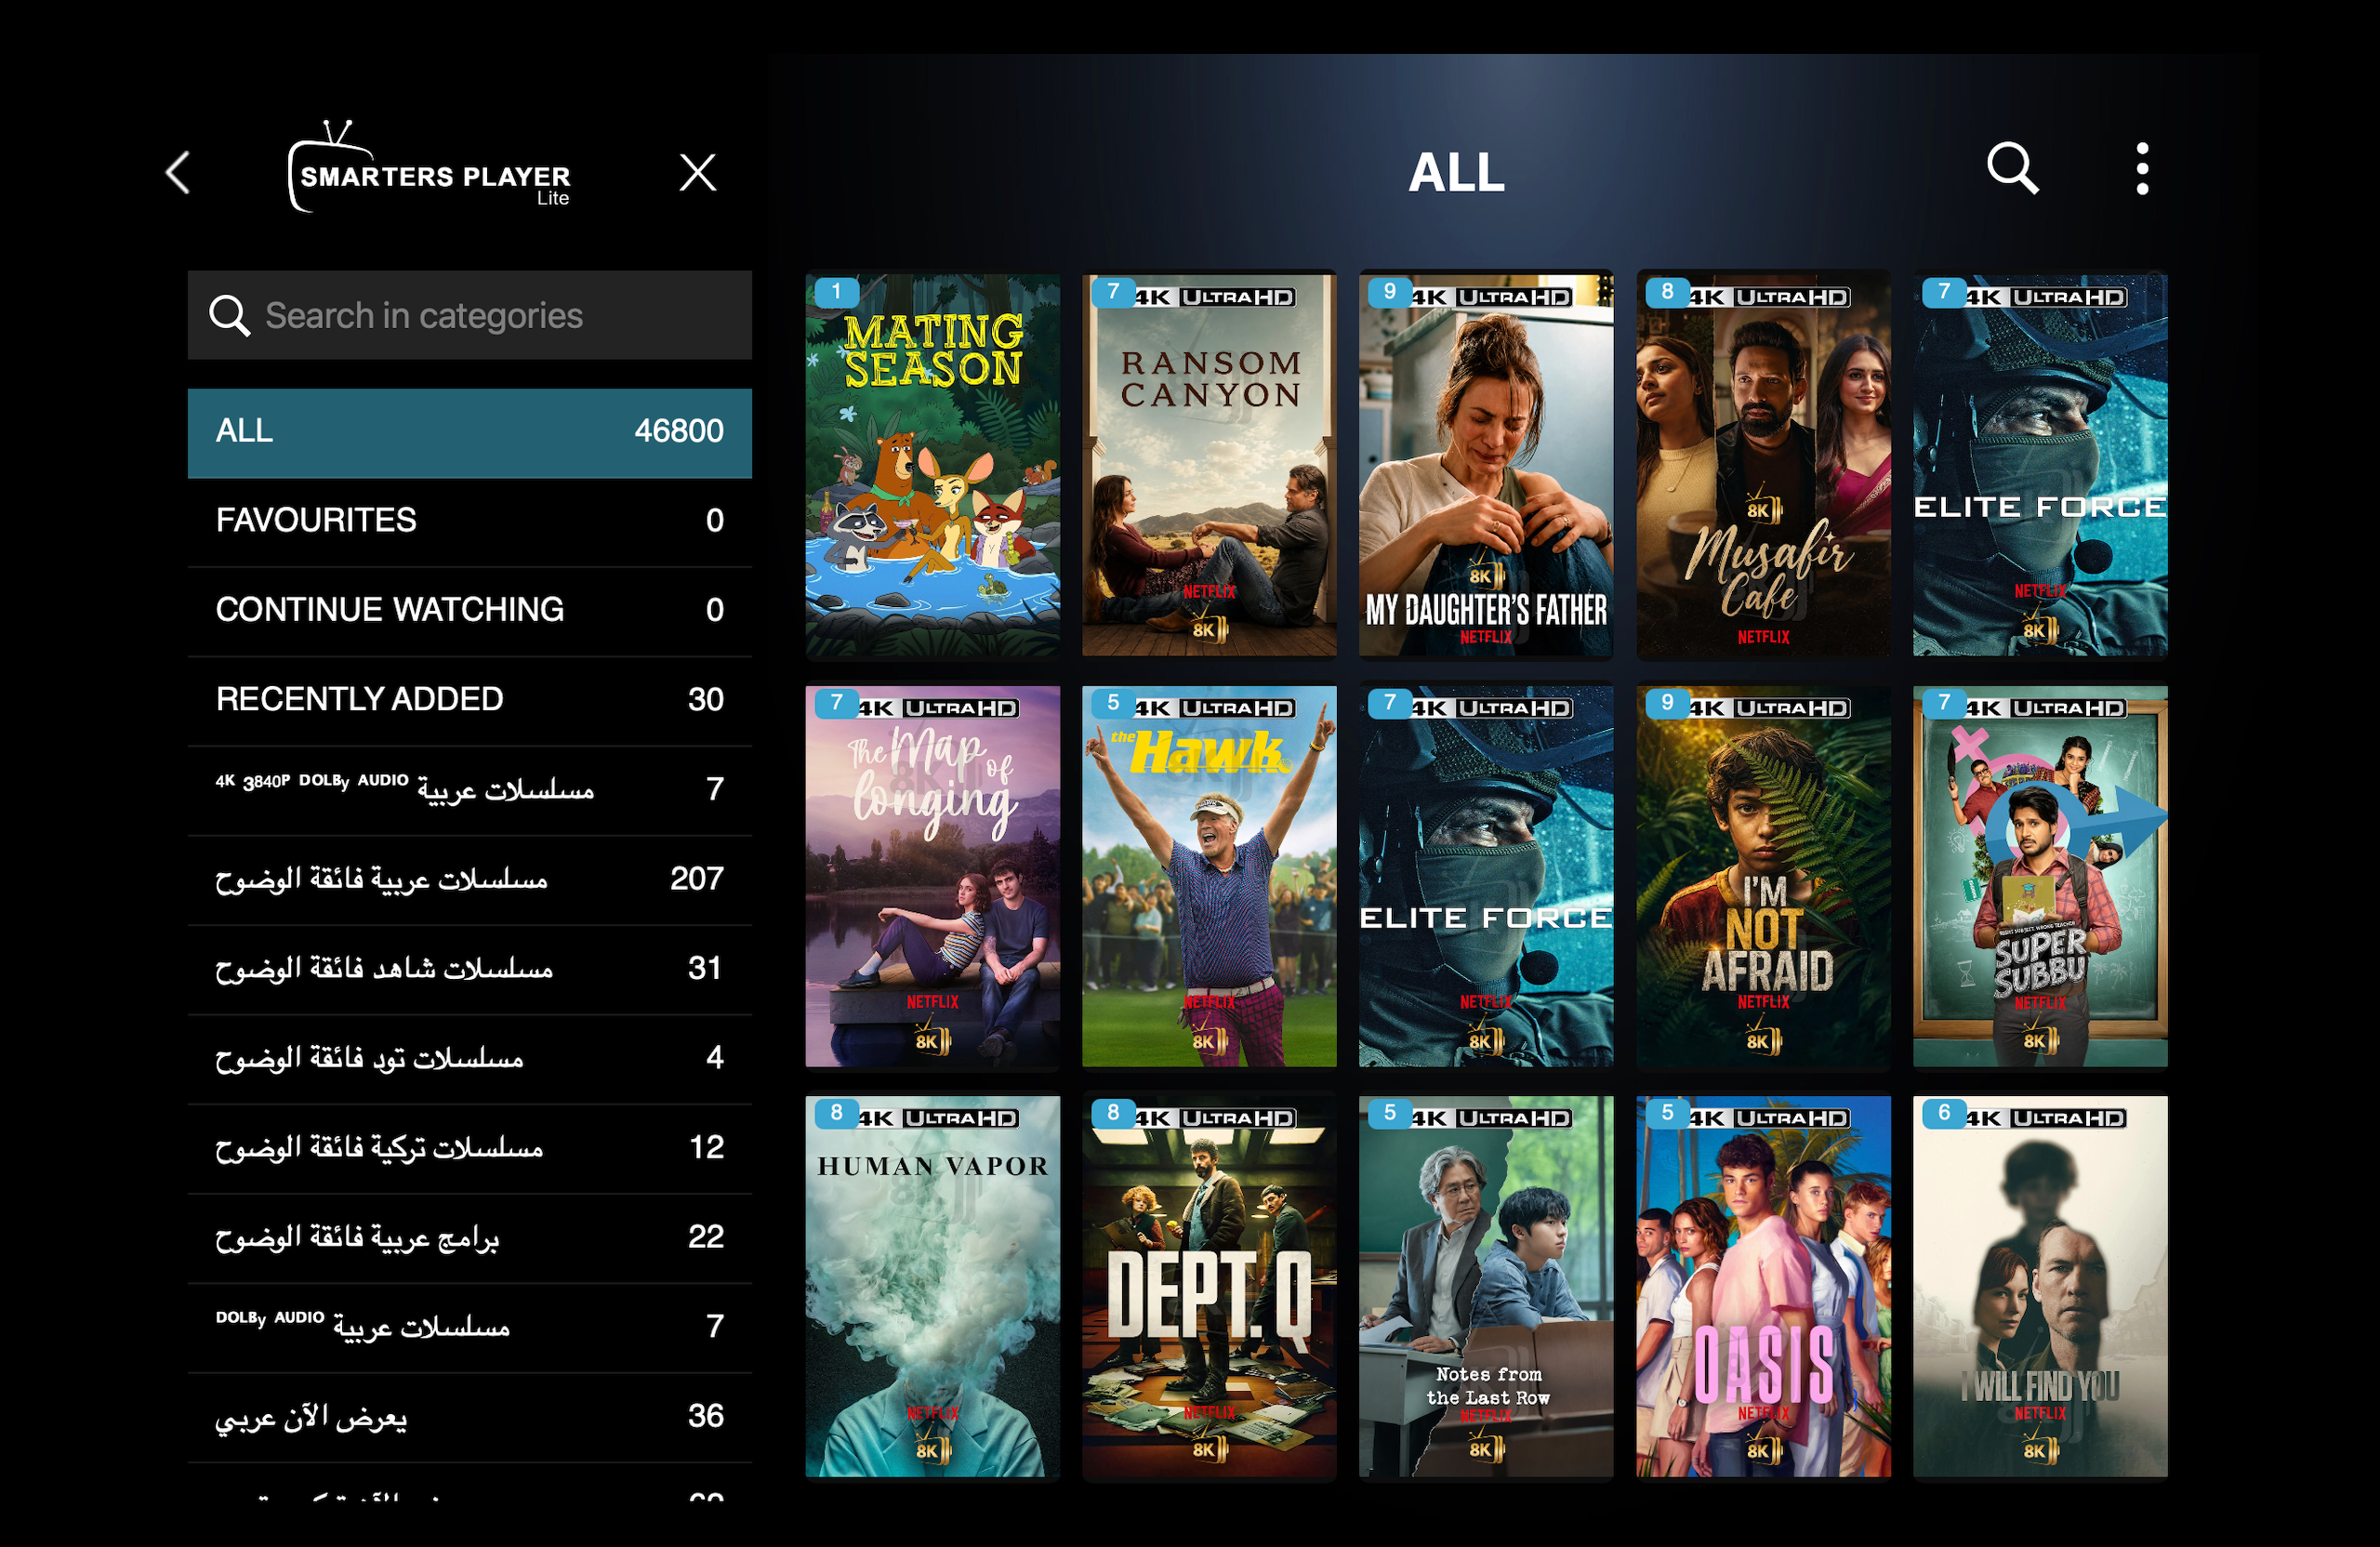Open the FAVOURITES category

click(470, 522)
